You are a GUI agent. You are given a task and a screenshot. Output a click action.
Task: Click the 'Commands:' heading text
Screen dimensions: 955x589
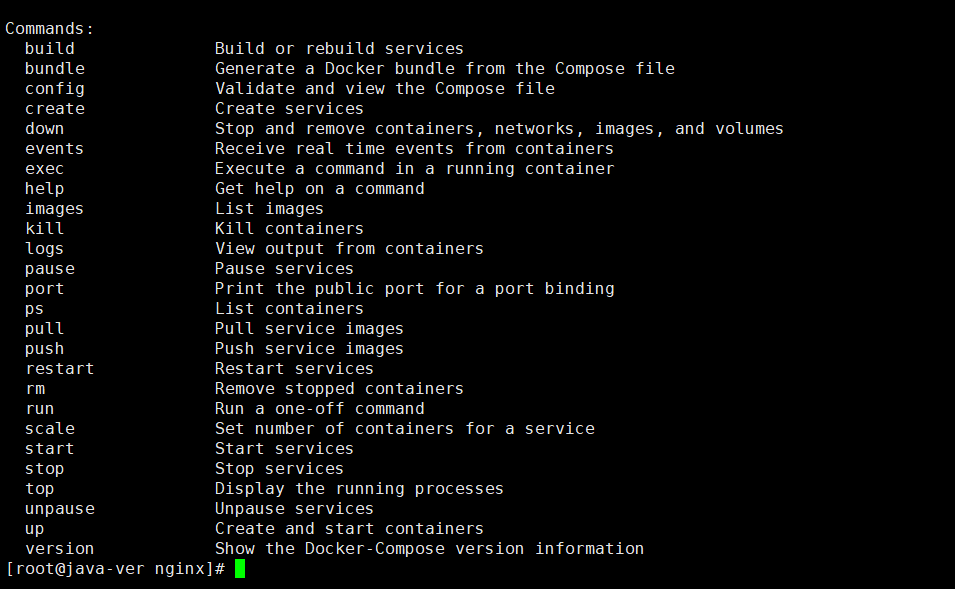coord(50,28)
